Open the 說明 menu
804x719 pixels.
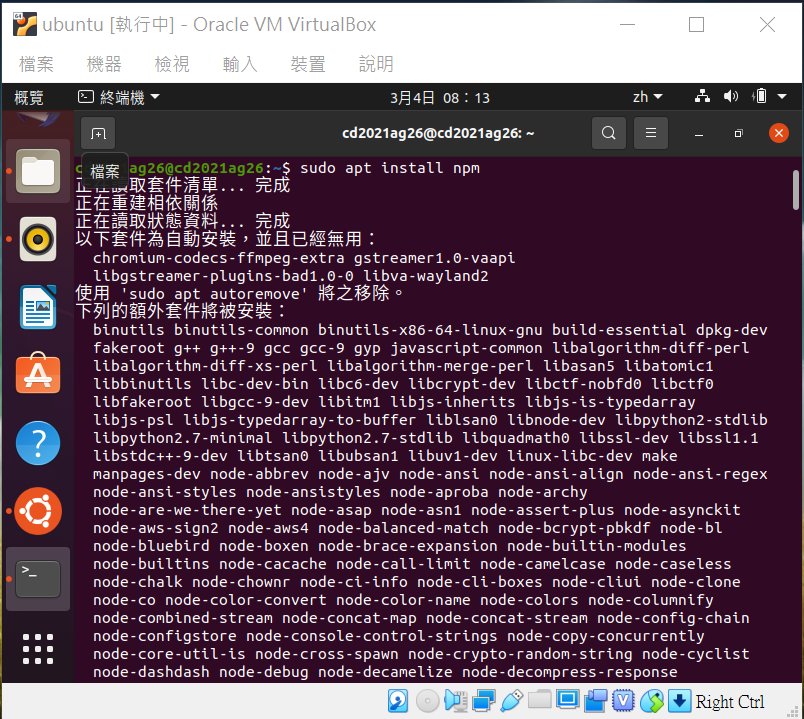point(376,64)
